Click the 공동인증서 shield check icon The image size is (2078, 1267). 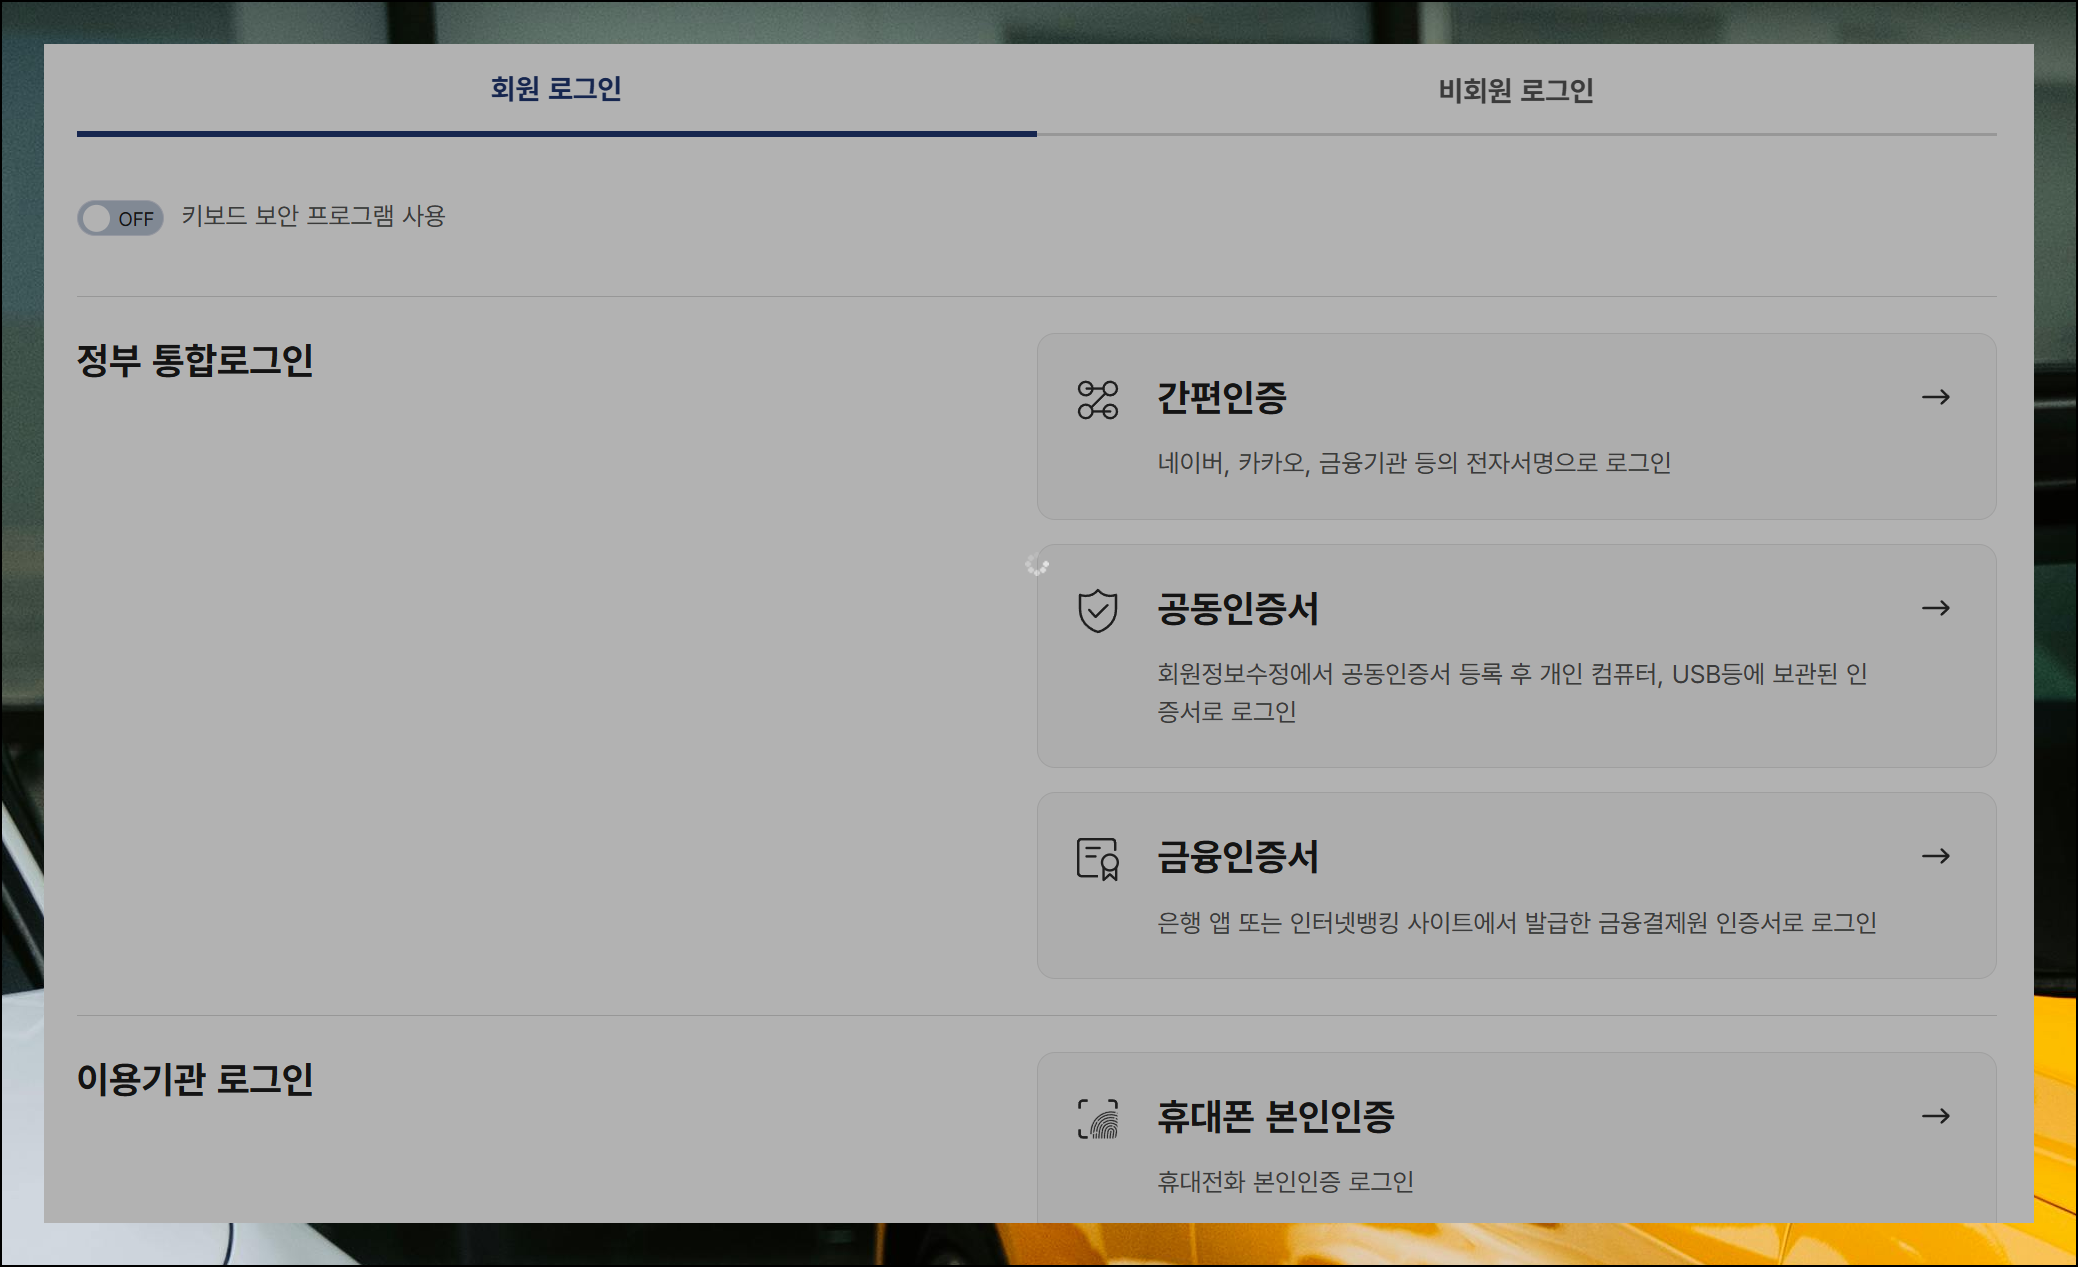click(1097, 610)
